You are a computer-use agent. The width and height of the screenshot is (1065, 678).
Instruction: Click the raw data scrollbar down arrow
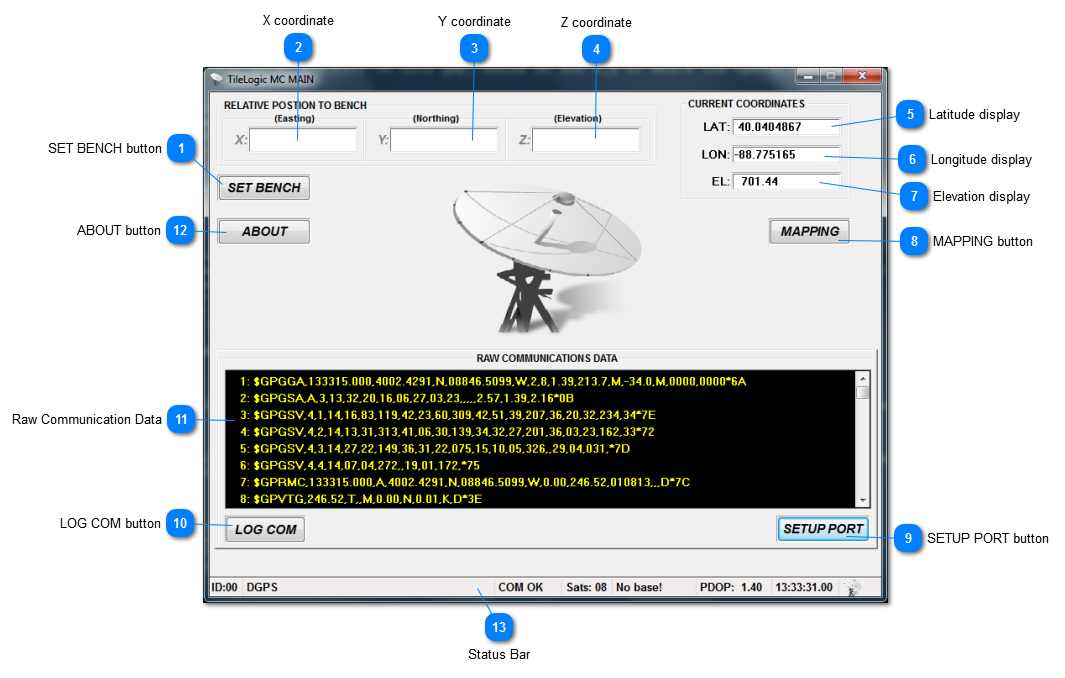click(862, 499)
